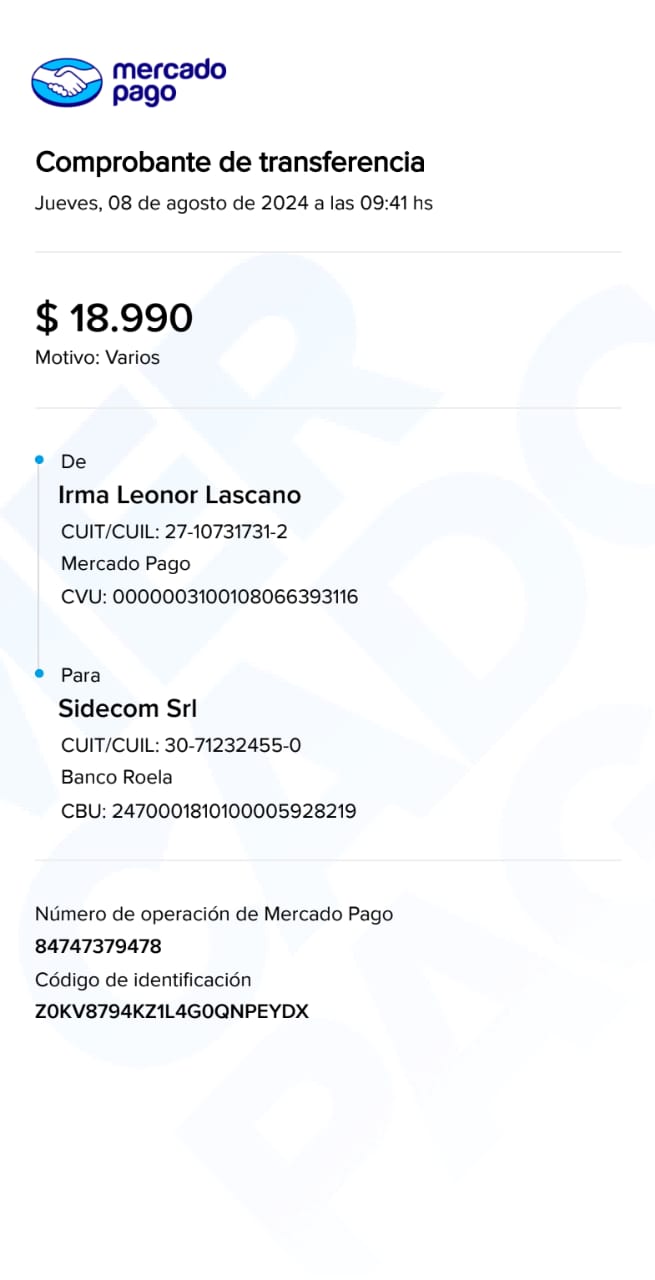Select the "Comprobante de transferencia" heading

click(230, 162)
